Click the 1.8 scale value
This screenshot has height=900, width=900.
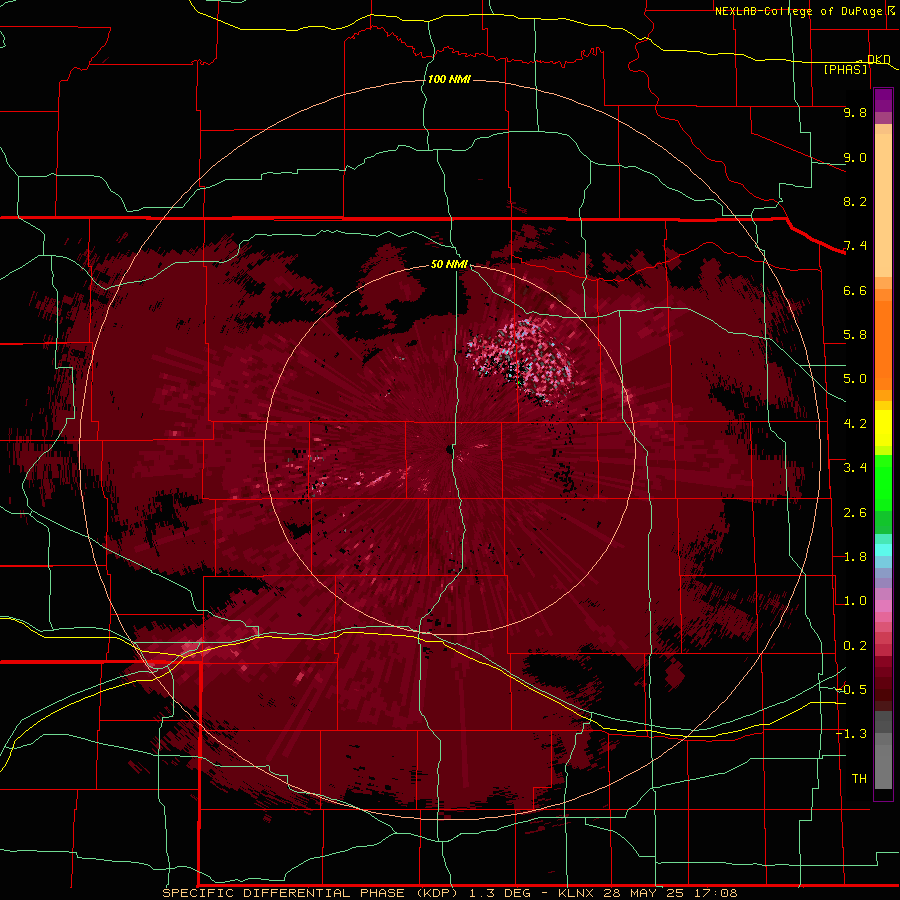pos(855,557)
